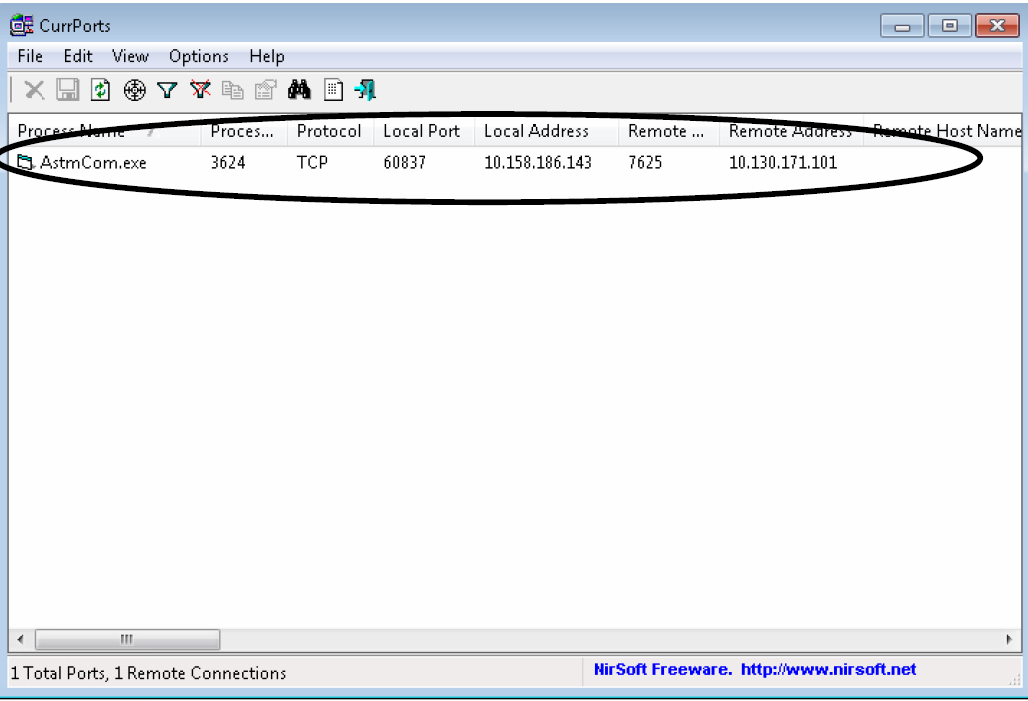
Task: Click the status text '1 Total Ports, 1 Remote Connections'
Action: click(148, 673)
